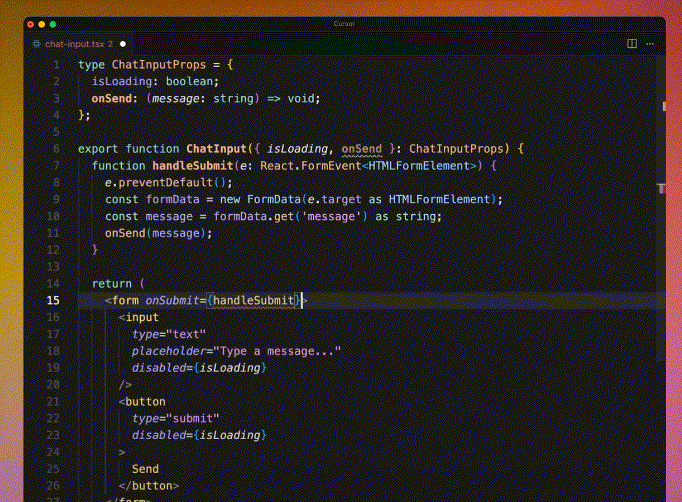Click the split editor icon

coord(632,44)
